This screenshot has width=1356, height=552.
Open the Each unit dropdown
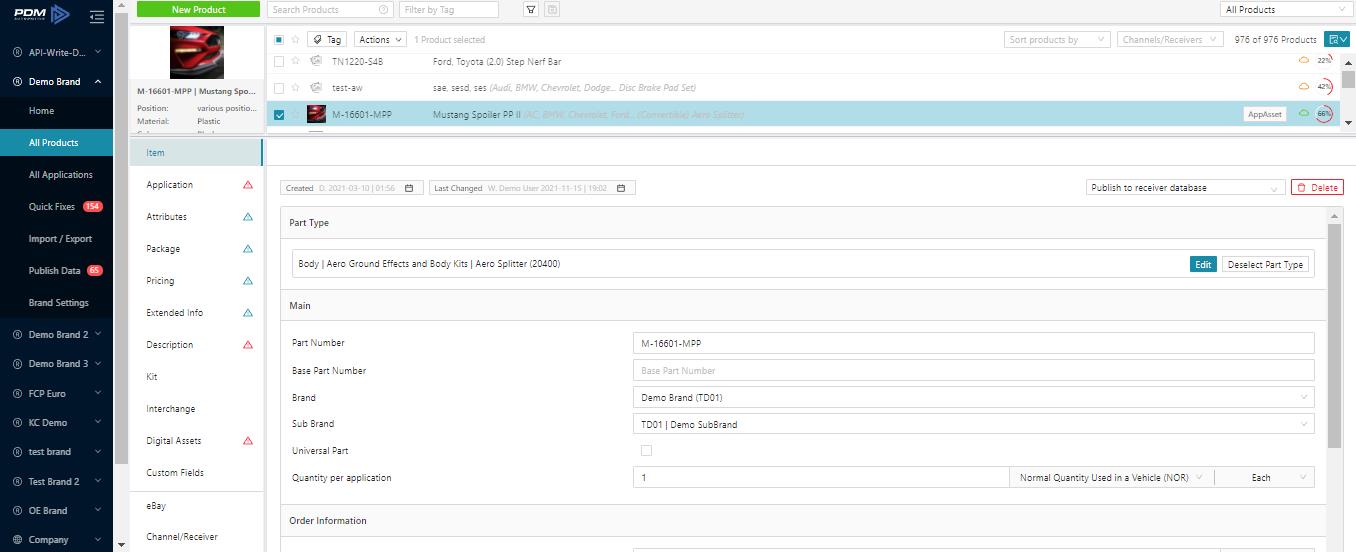pos(1265,478)
